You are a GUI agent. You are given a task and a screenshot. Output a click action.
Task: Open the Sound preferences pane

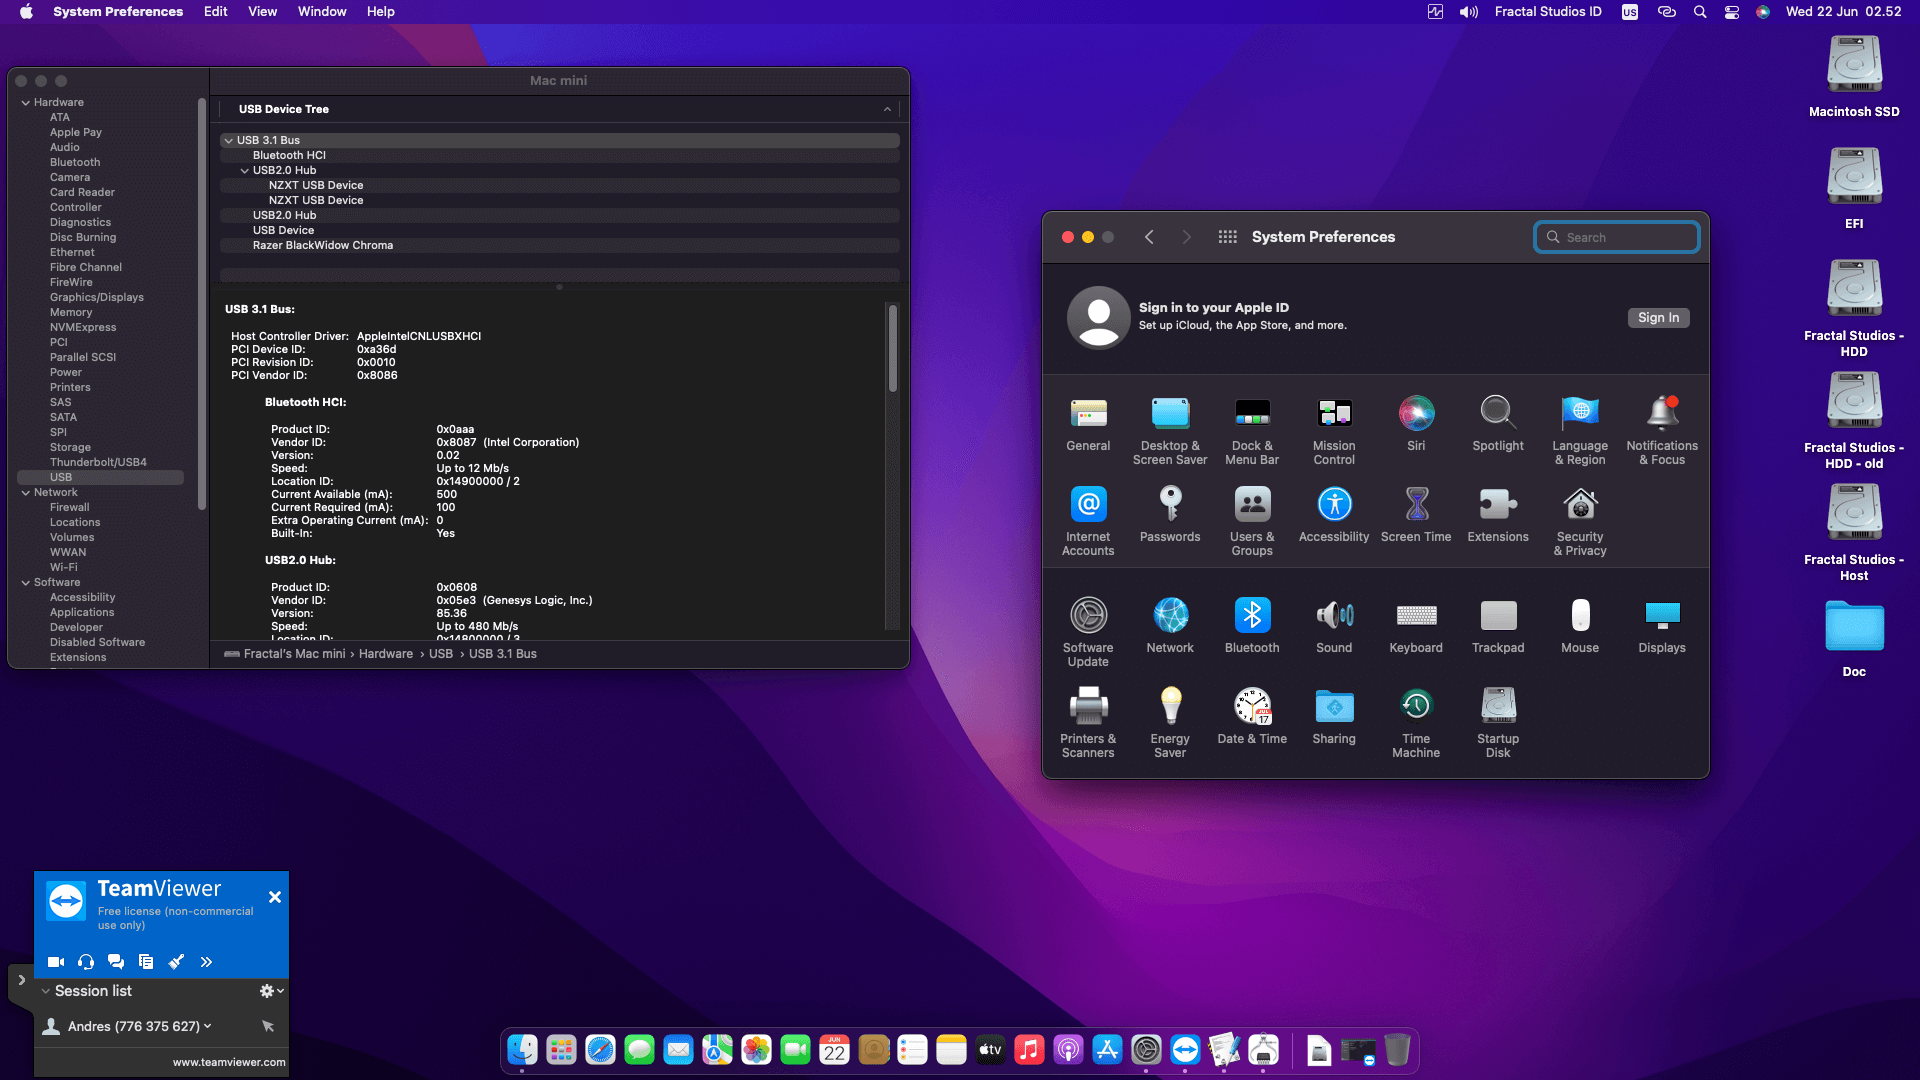1334,626
